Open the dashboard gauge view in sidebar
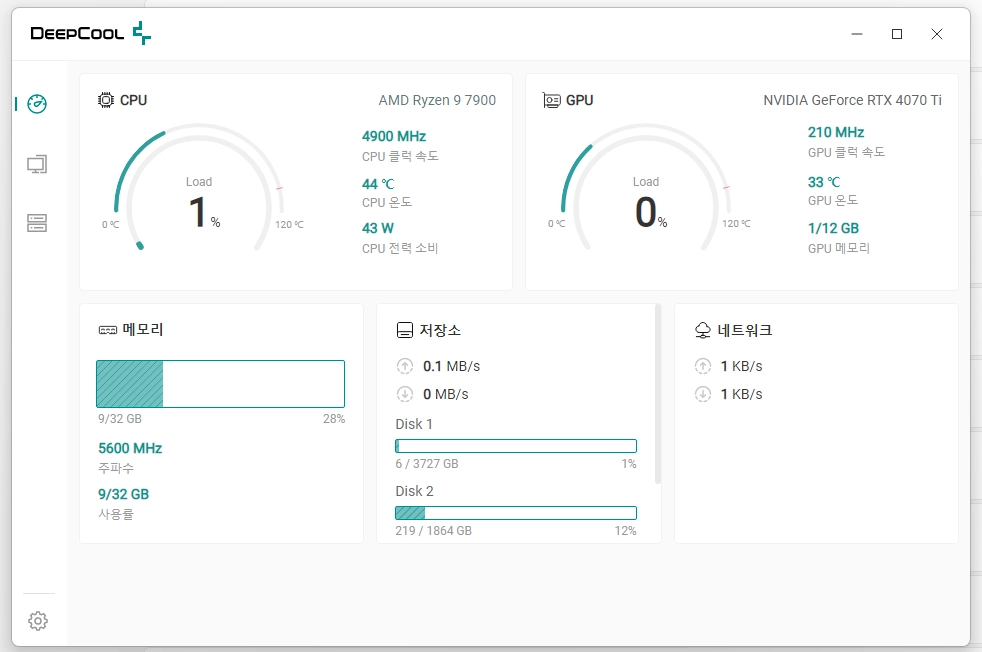982x652 pixels. pyautogui.click(x=37, y=104)
